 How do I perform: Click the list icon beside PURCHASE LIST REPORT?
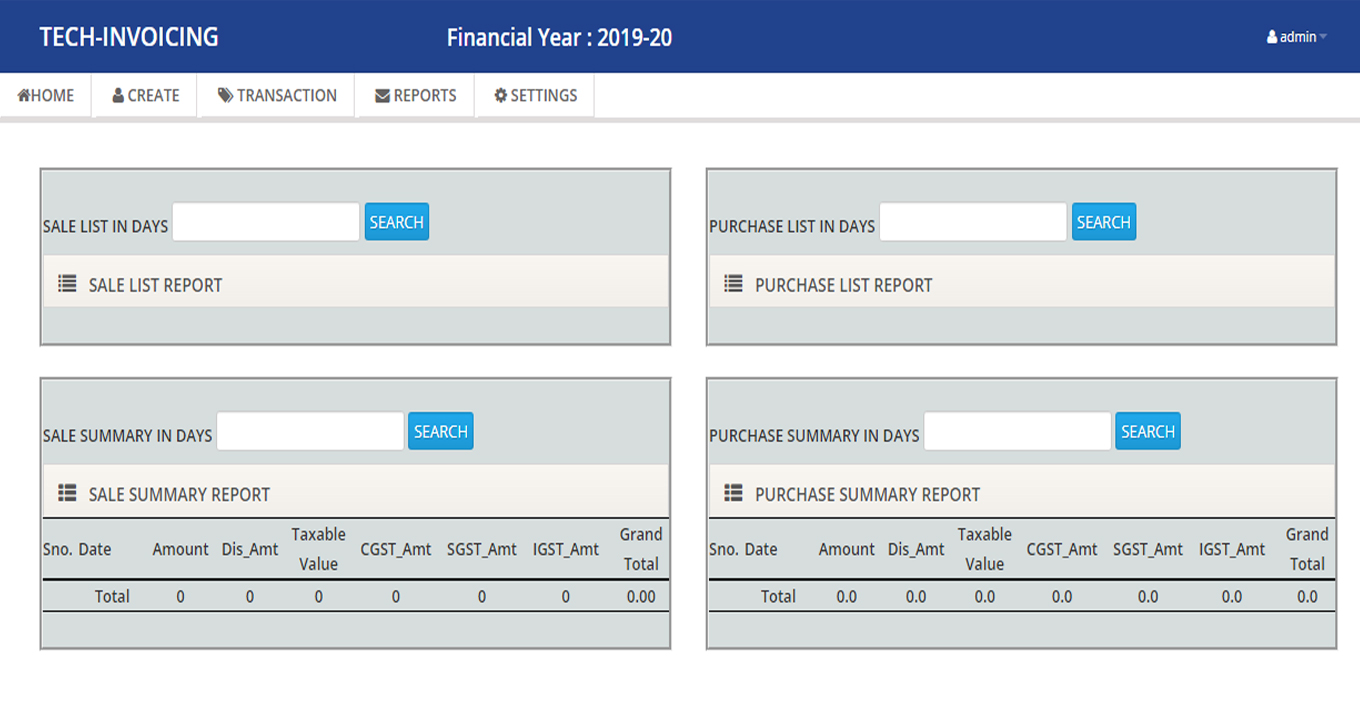pos(733,284)
